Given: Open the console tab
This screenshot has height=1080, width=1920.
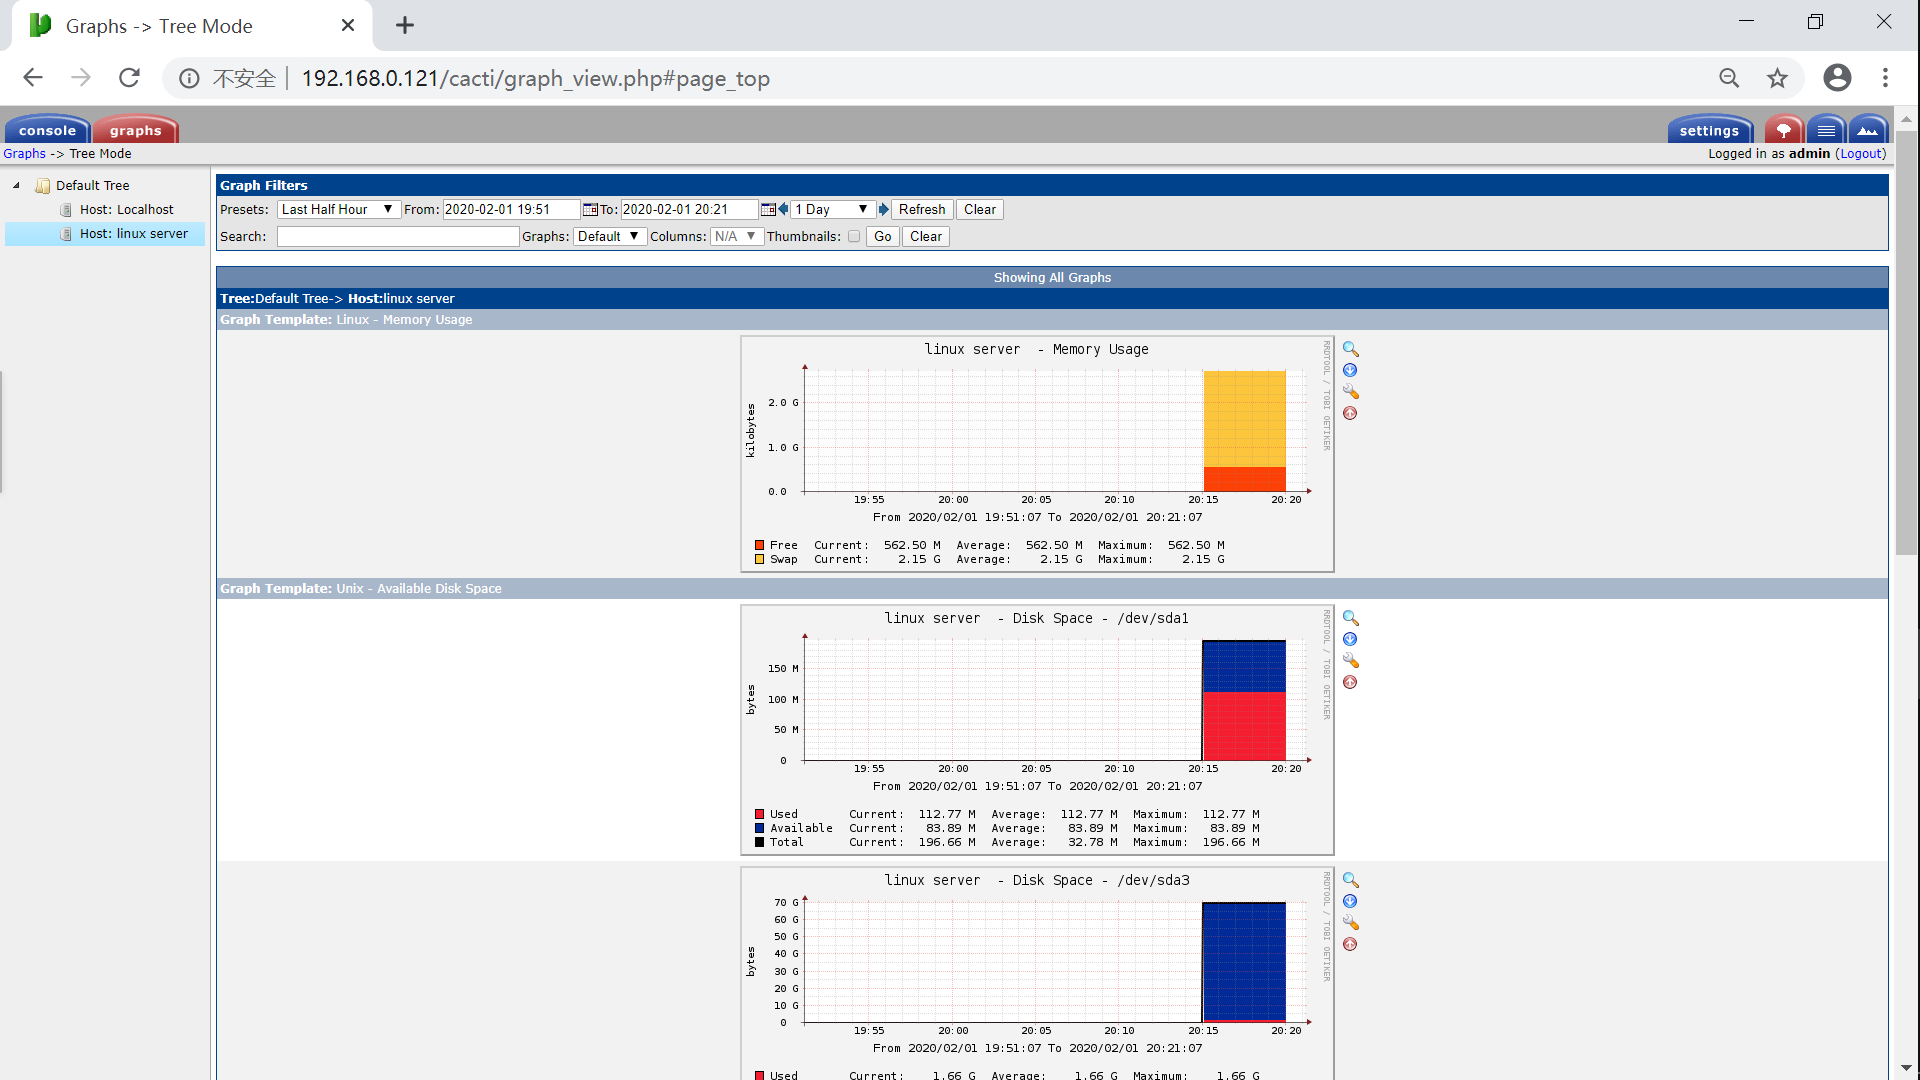Looking at the screenshot, I should click(x=47, y=130).
